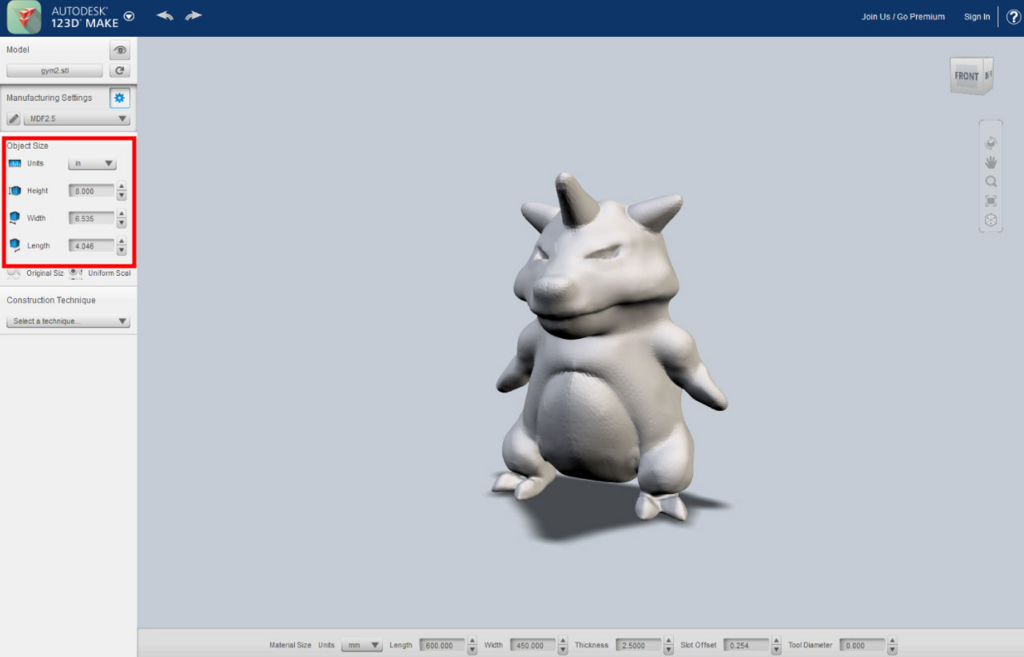Click the Thickness field 2.5000
This screenshot has height=657, width=1024.
point(638,645)
